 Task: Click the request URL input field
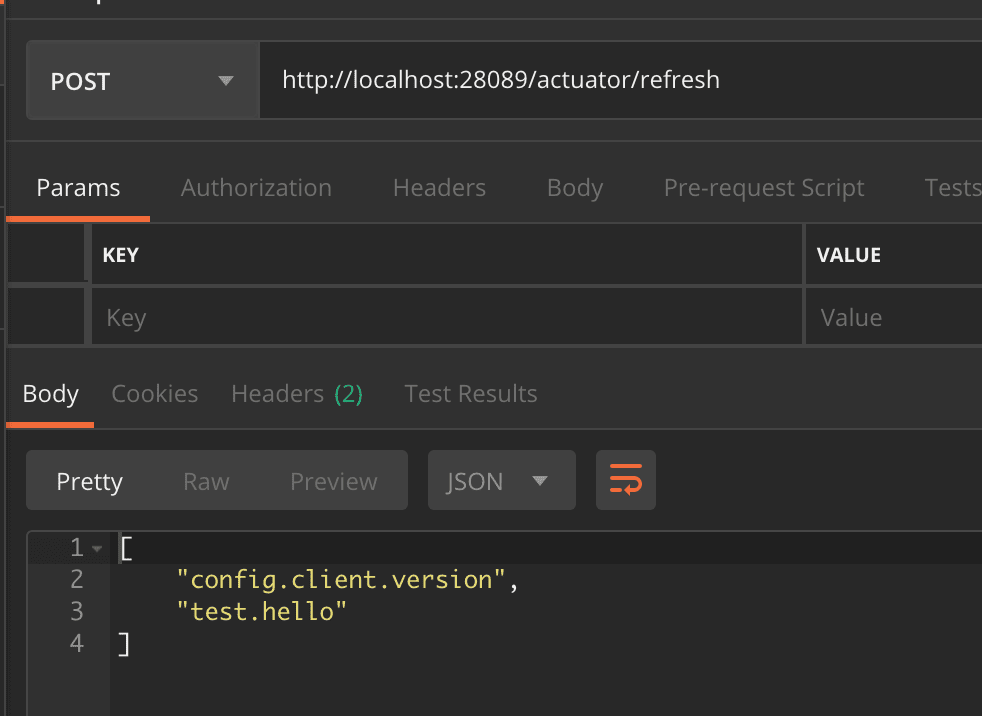(620, 80)
